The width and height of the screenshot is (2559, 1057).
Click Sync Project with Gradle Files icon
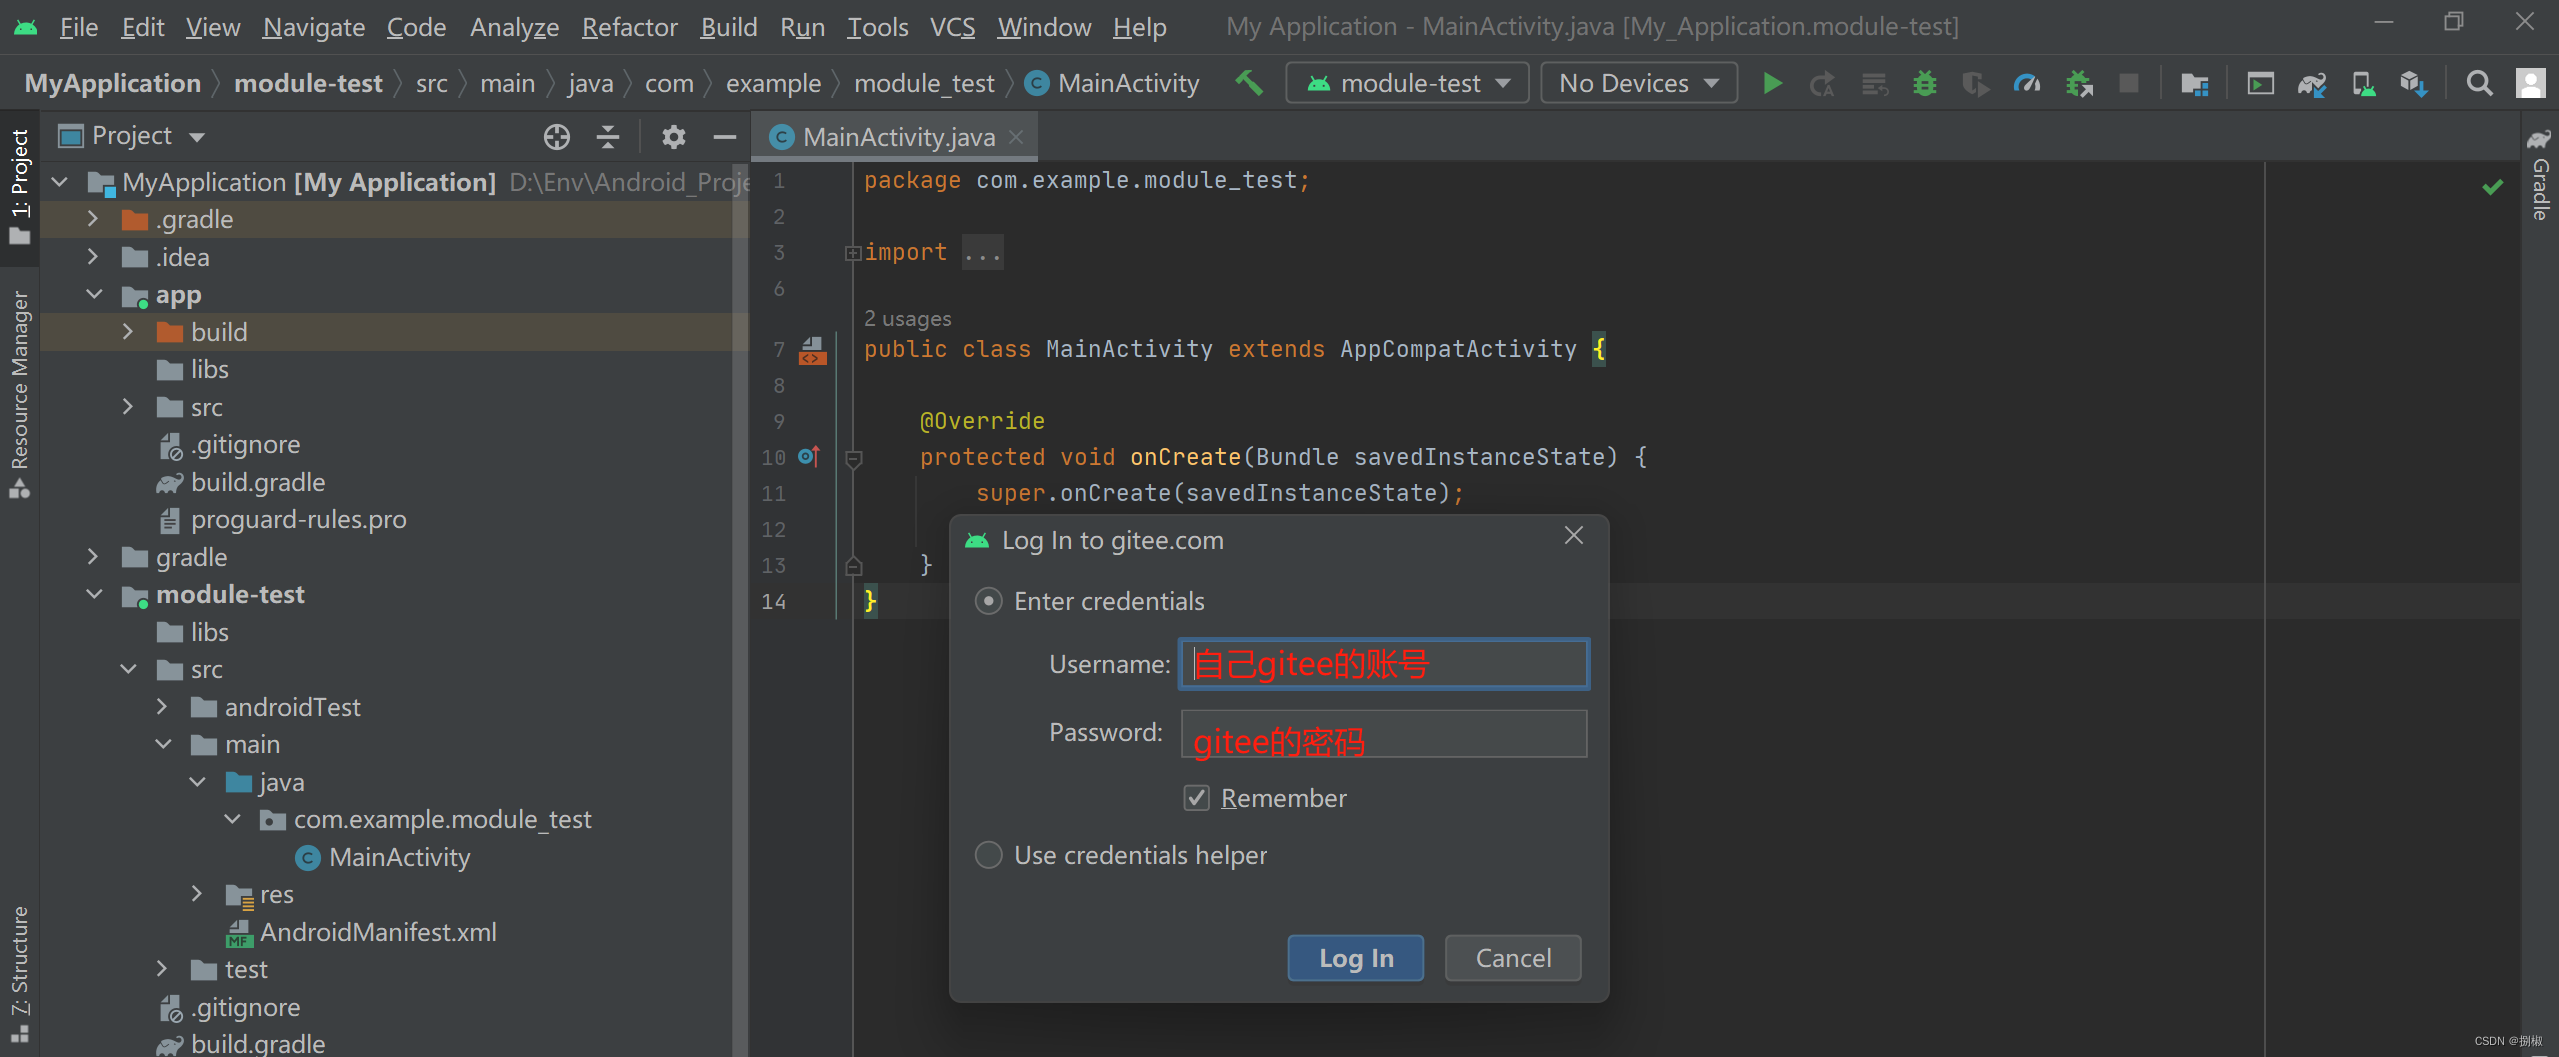[2311, 83]
